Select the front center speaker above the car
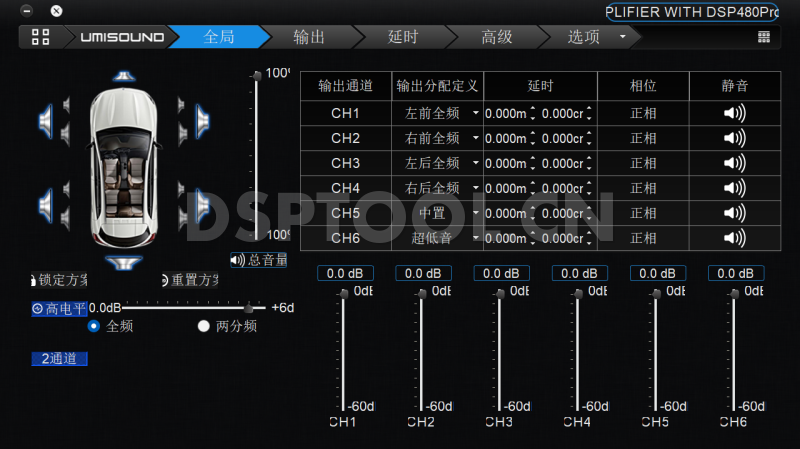 point(123,77)
